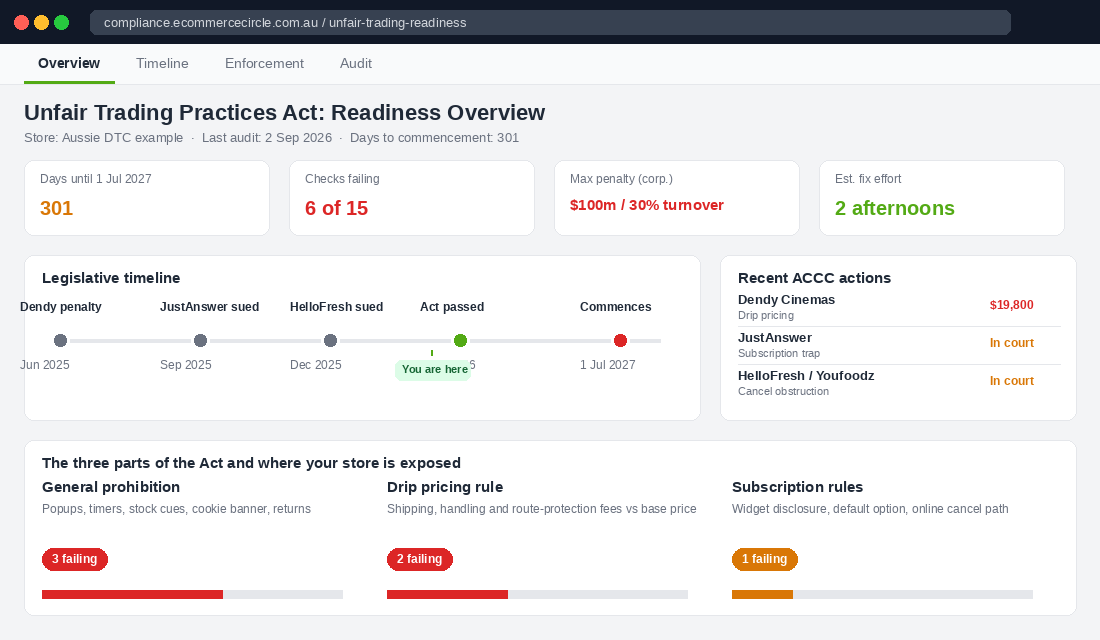Click the 'Drip pricing' subtitle under Dendy Cinemas
Viewport: 1100px width, 640px height.
[x=766, y=316]
